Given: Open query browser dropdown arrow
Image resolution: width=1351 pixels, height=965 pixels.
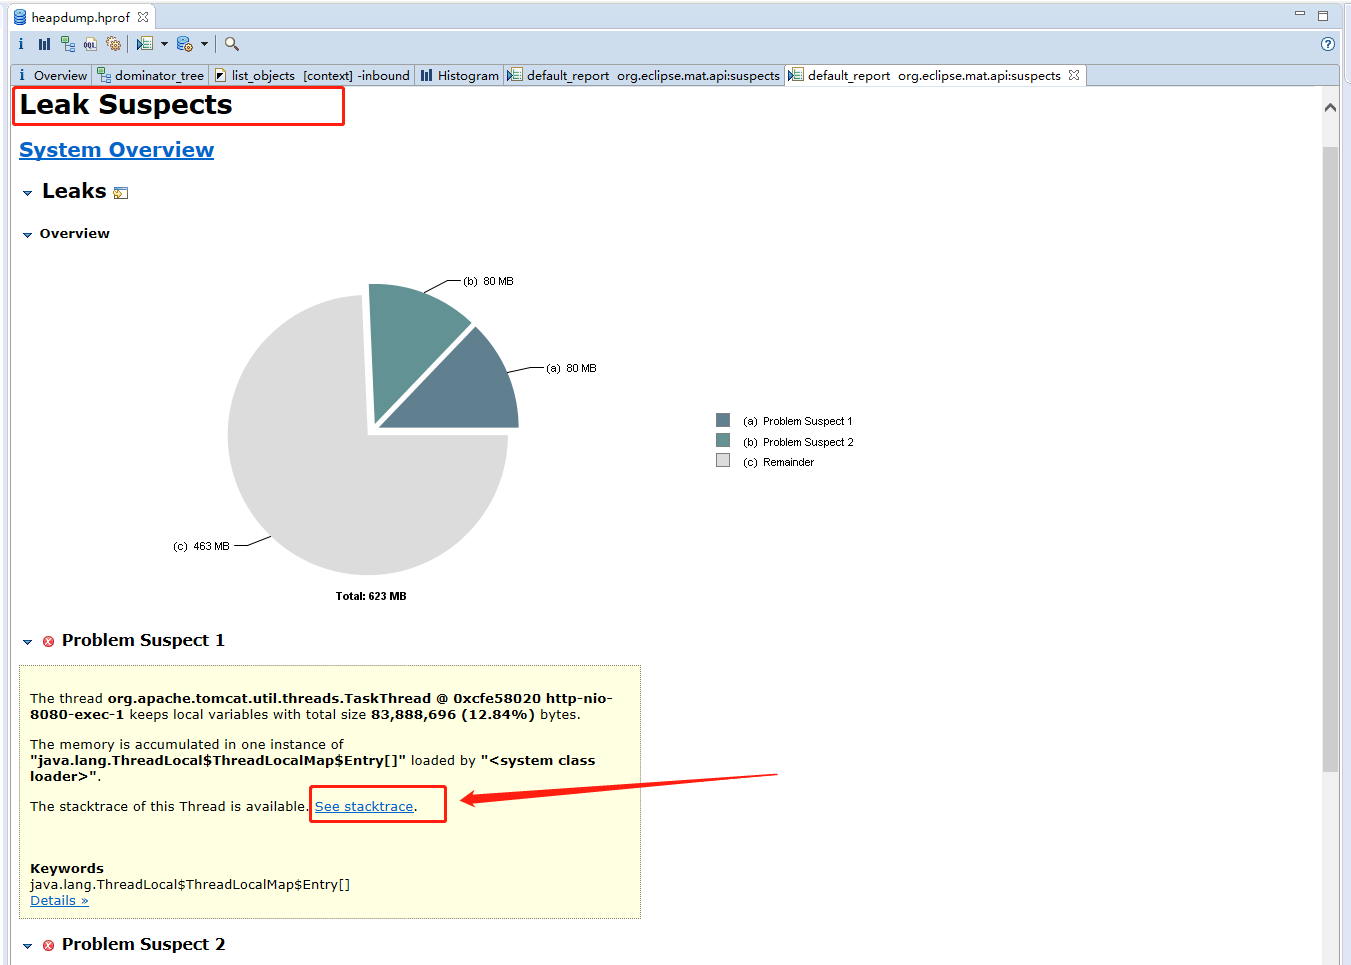Looking at the screenshot, I should pos(204,44).
